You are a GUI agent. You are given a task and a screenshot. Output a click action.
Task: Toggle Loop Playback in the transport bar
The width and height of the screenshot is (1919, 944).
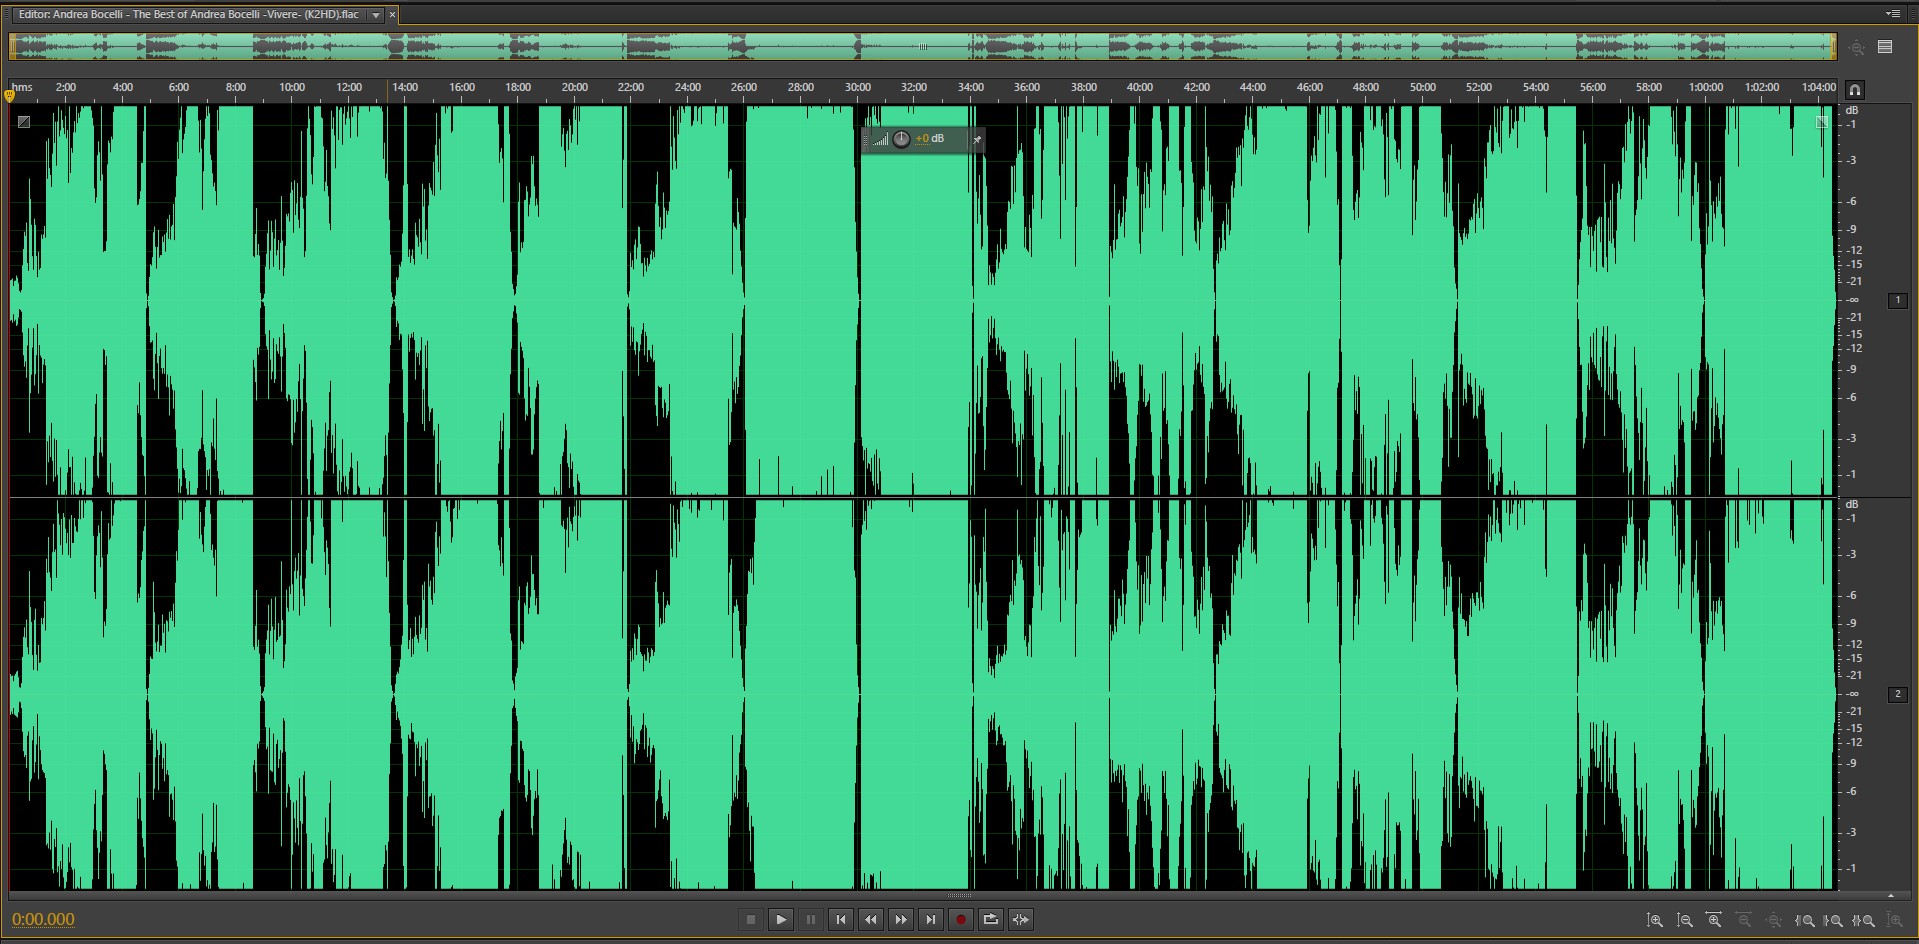pos(991,920)
